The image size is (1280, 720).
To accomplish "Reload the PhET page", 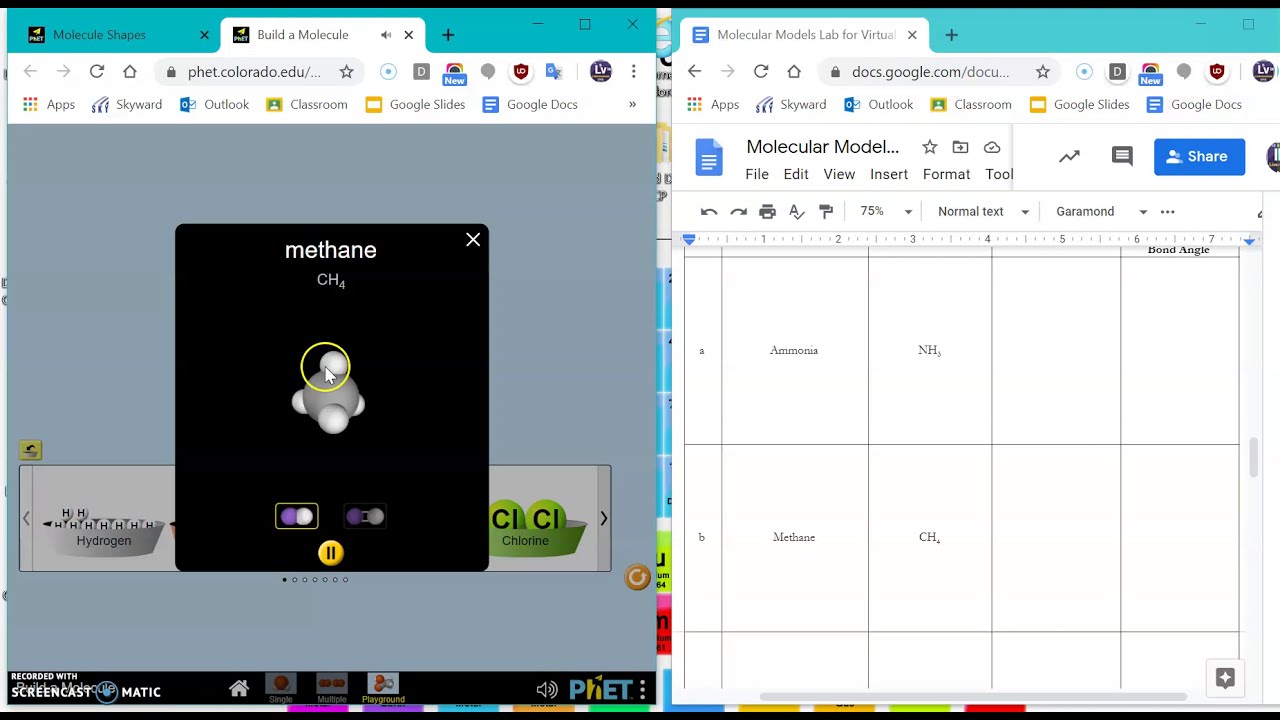I will 97,71.
